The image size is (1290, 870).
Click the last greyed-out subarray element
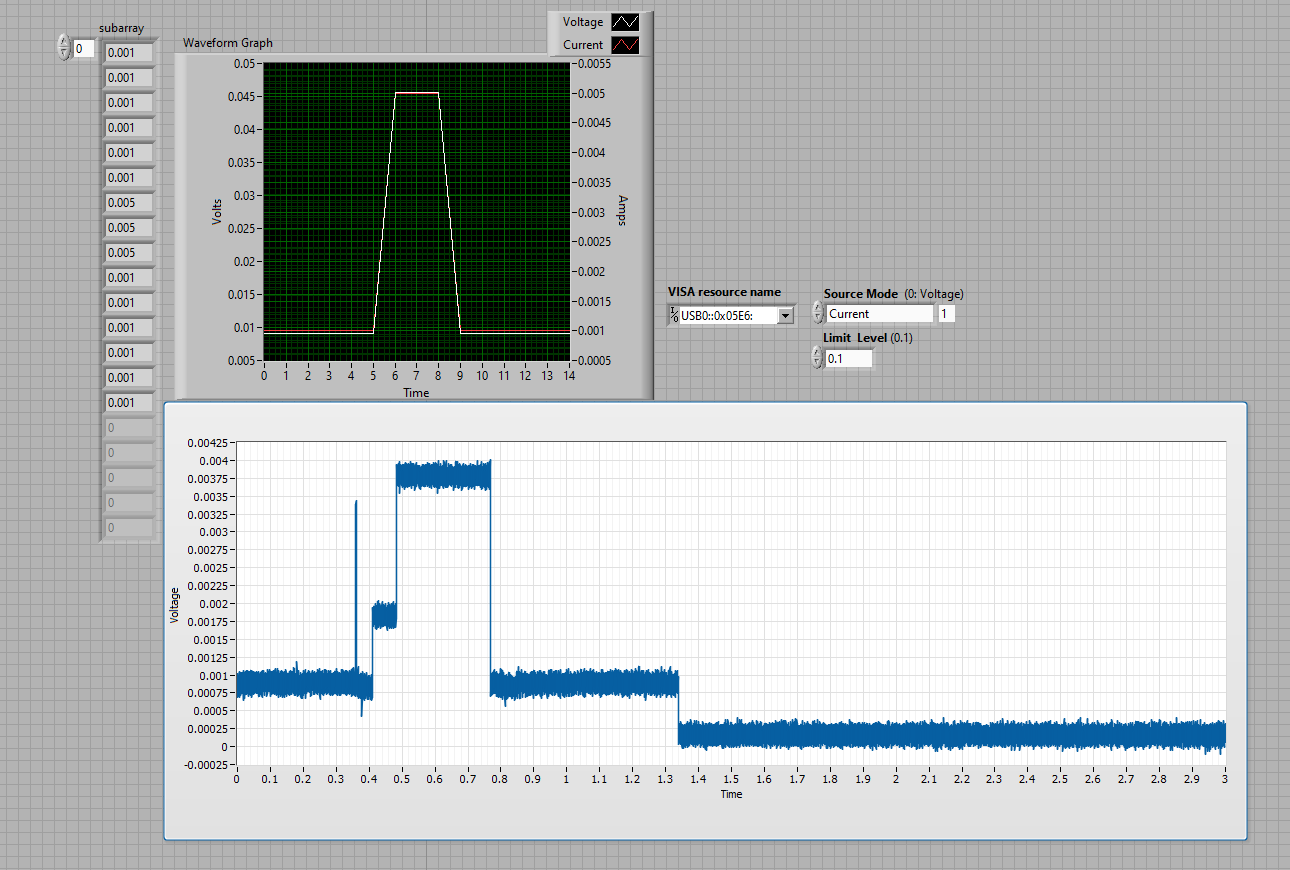(129, 528)
